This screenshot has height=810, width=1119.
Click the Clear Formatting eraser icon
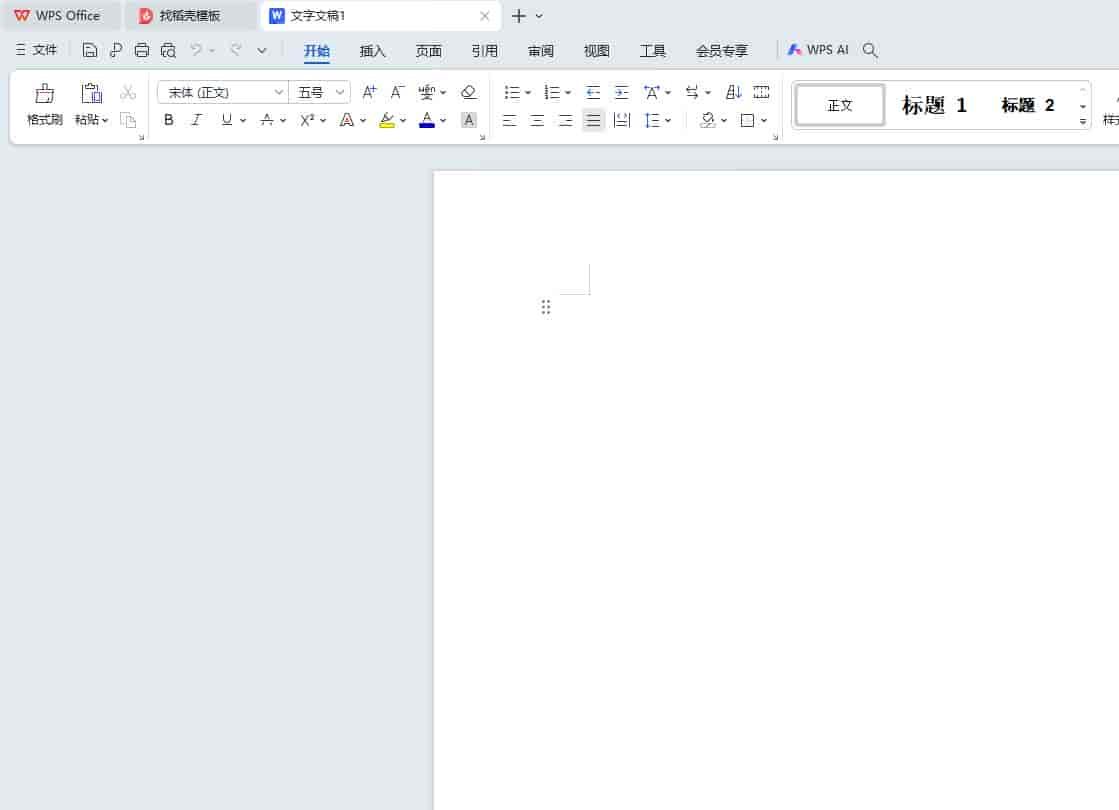[468, 92]
